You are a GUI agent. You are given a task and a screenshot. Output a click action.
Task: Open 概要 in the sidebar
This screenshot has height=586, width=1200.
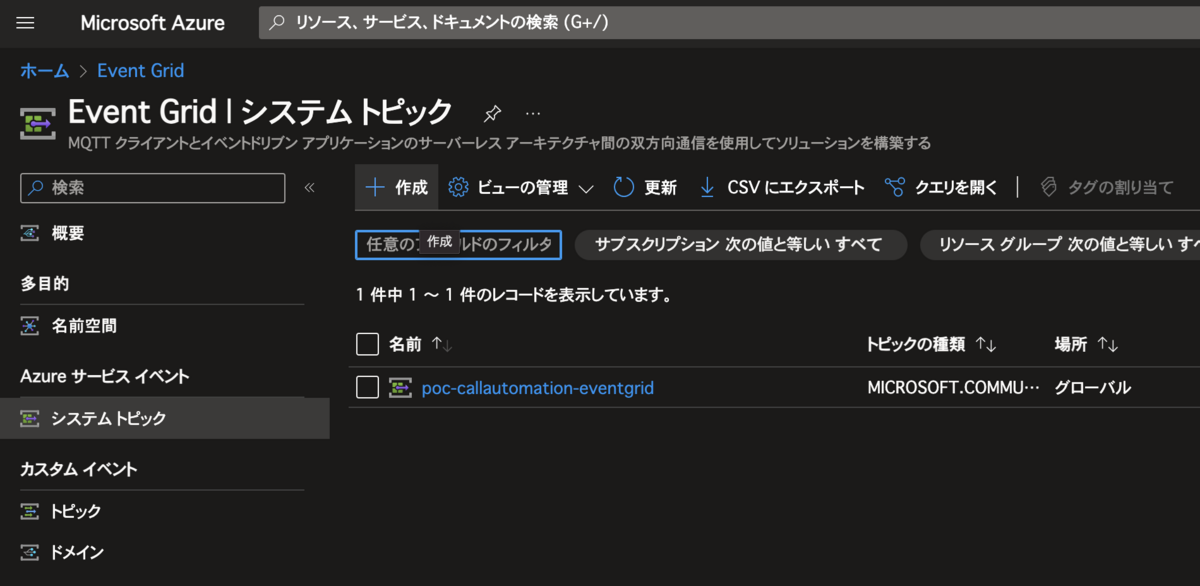click(x=68, y=233)
